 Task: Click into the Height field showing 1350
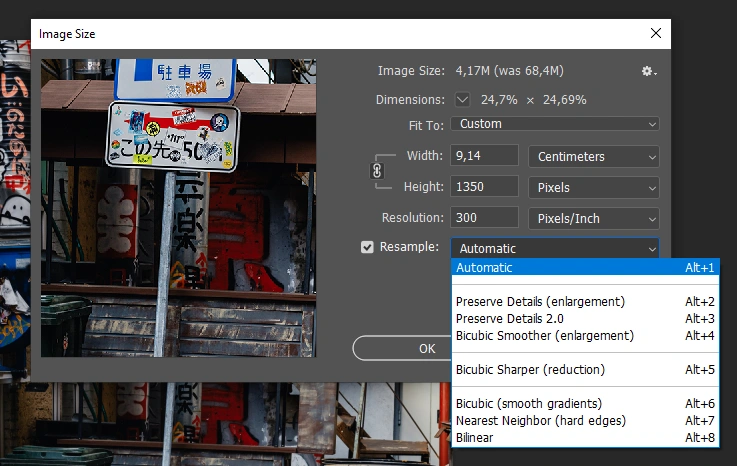click(485, 187)
